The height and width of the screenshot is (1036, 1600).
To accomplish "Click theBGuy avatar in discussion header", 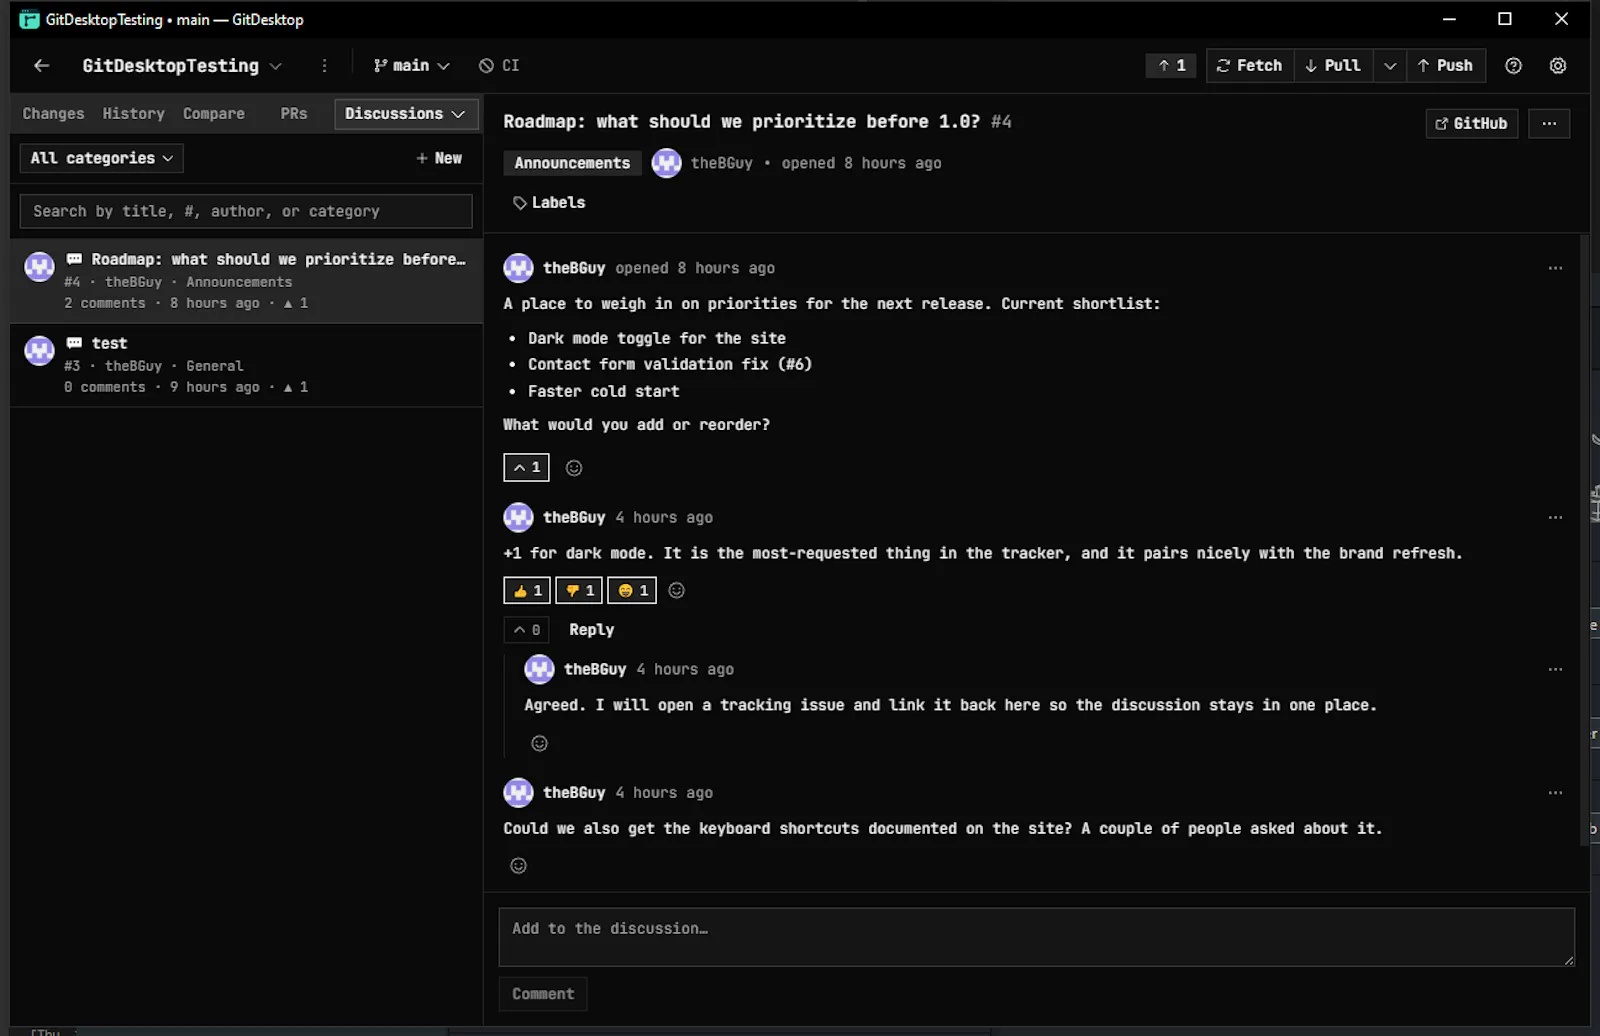I will [x=666, y=163].
